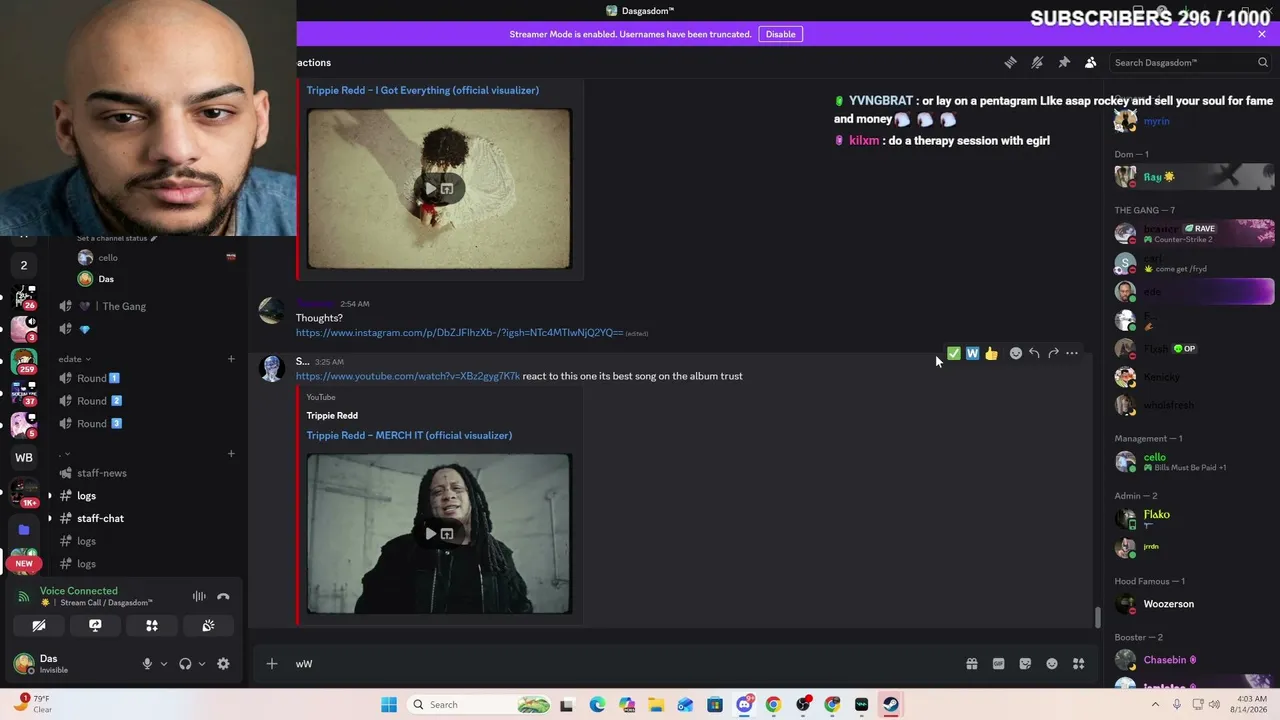The image size is (1280, 720).
Task: Click the taskbar Search box
Action: point(482,704)
